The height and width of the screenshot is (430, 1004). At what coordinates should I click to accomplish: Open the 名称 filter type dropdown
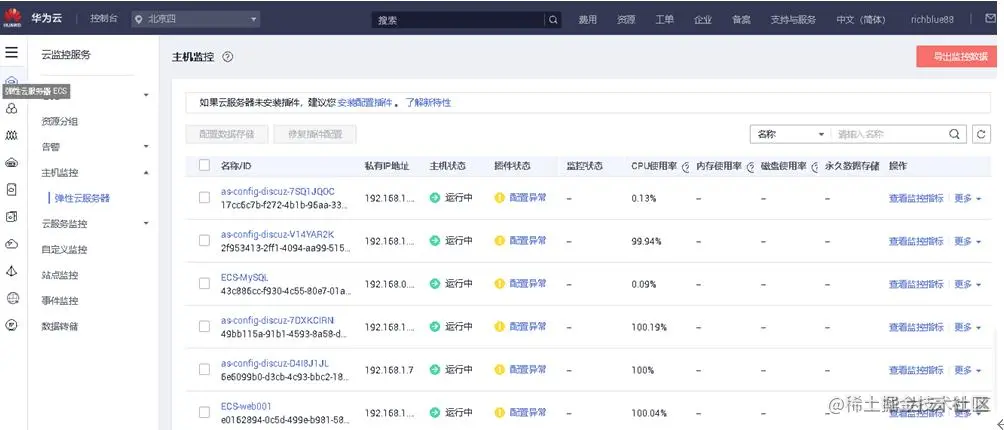[790, 134]
